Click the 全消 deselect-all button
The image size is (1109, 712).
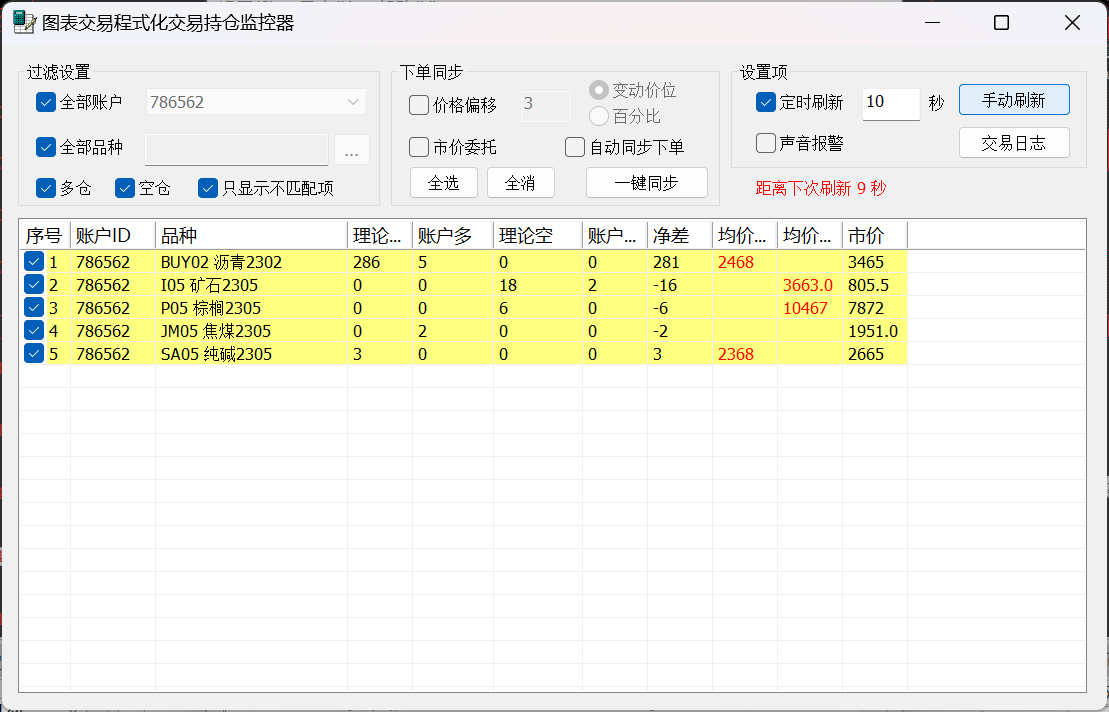point(520,183)
